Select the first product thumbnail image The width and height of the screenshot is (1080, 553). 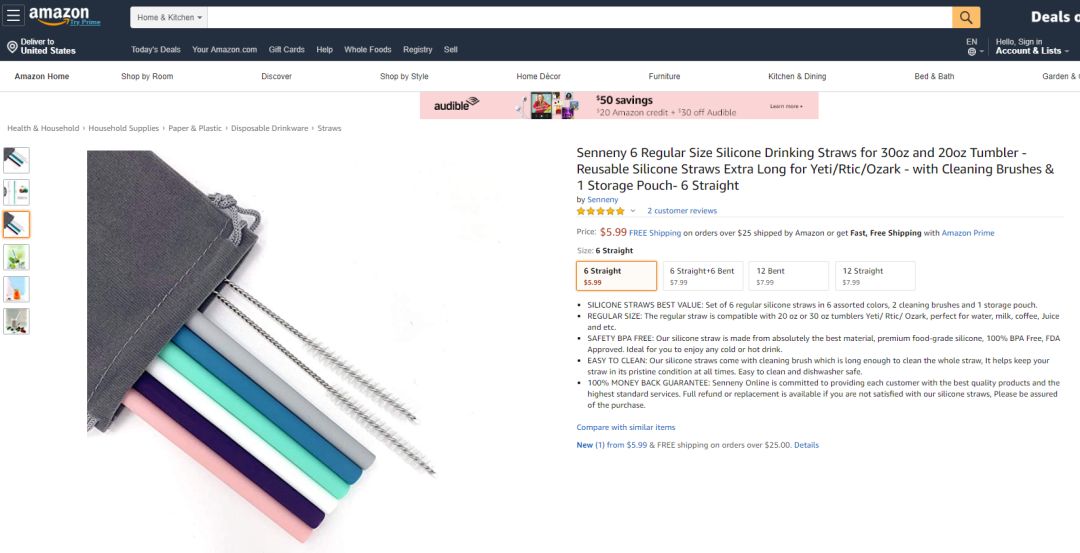(17, 160)
